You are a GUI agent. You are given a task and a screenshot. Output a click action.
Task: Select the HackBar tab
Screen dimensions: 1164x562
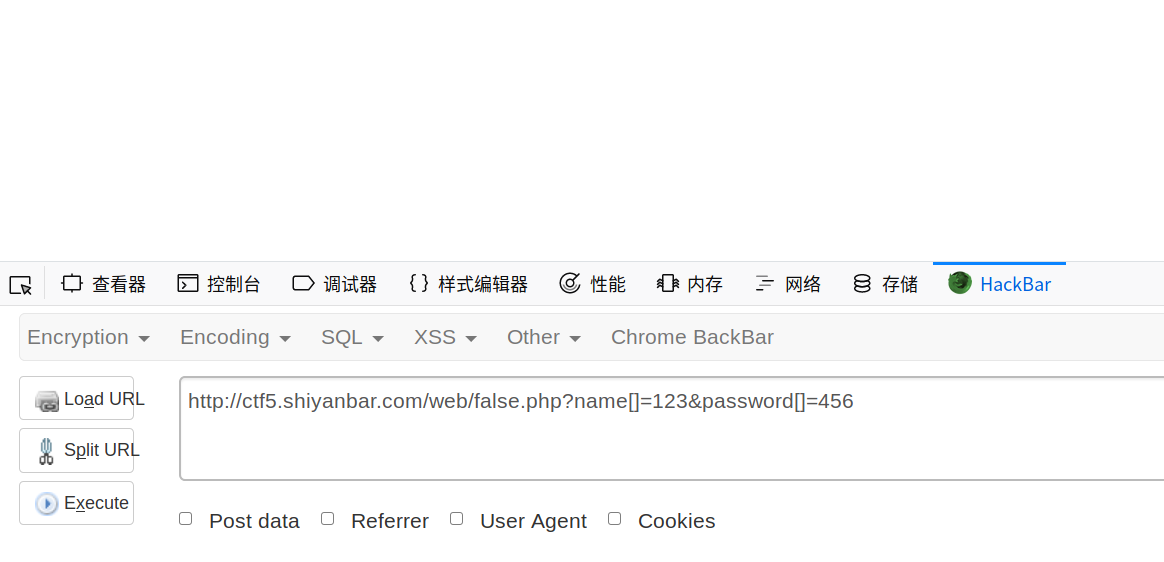(999, 284)
